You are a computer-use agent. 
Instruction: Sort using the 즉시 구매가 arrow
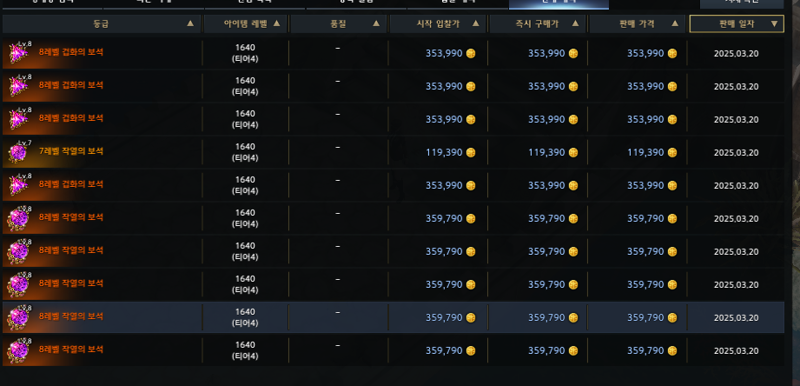pos(576,23)
